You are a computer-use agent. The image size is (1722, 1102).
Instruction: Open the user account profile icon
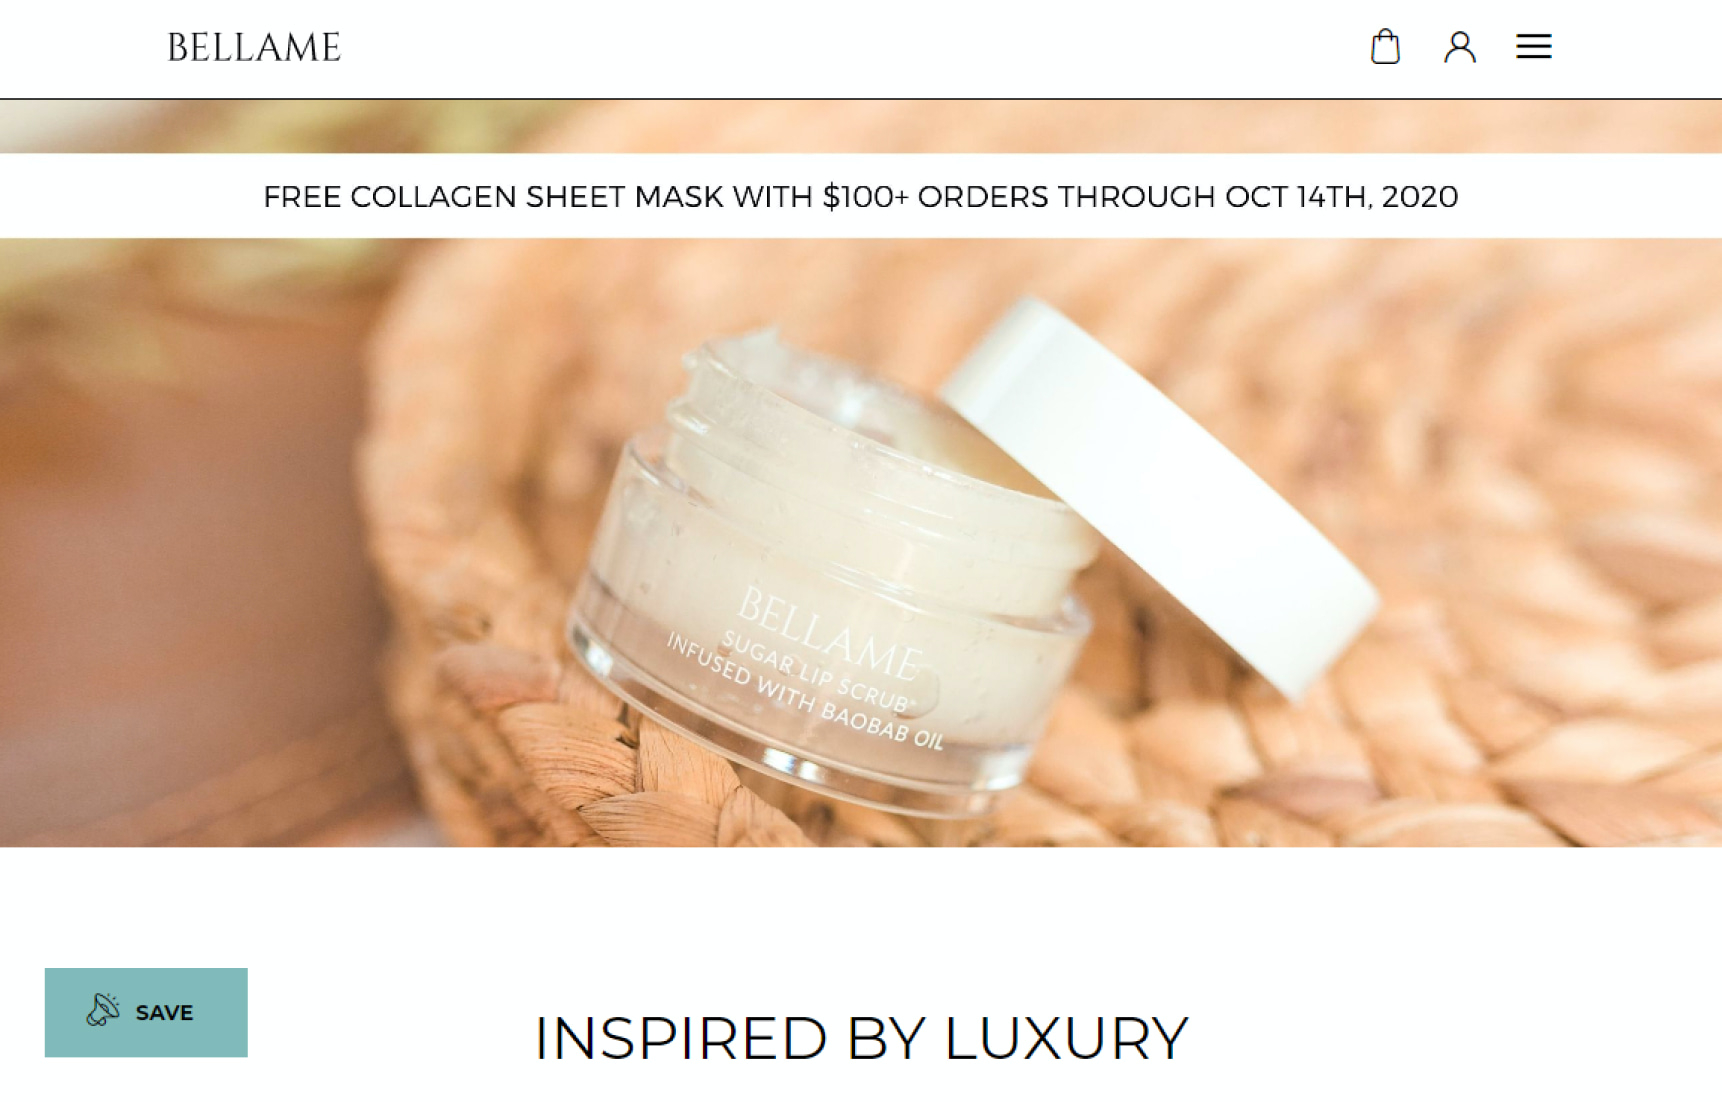point(1460,47)
